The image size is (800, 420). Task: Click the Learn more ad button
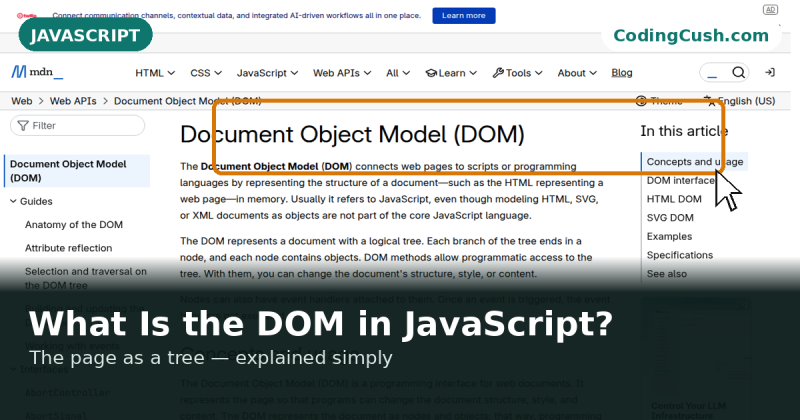click(464, 15)
